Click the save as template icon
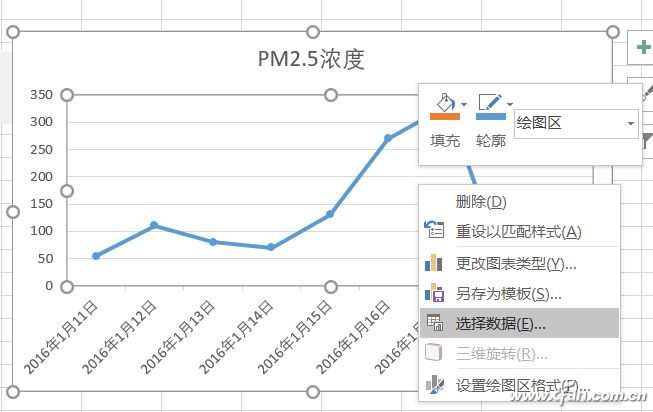 434,293
